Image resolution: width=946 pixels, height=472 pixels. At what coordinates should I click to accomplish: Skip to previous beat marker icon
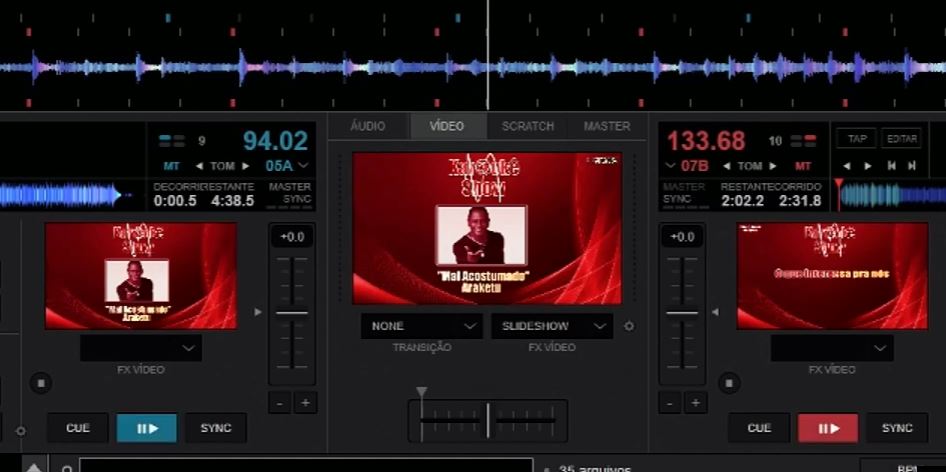click(x=891, y=166)
